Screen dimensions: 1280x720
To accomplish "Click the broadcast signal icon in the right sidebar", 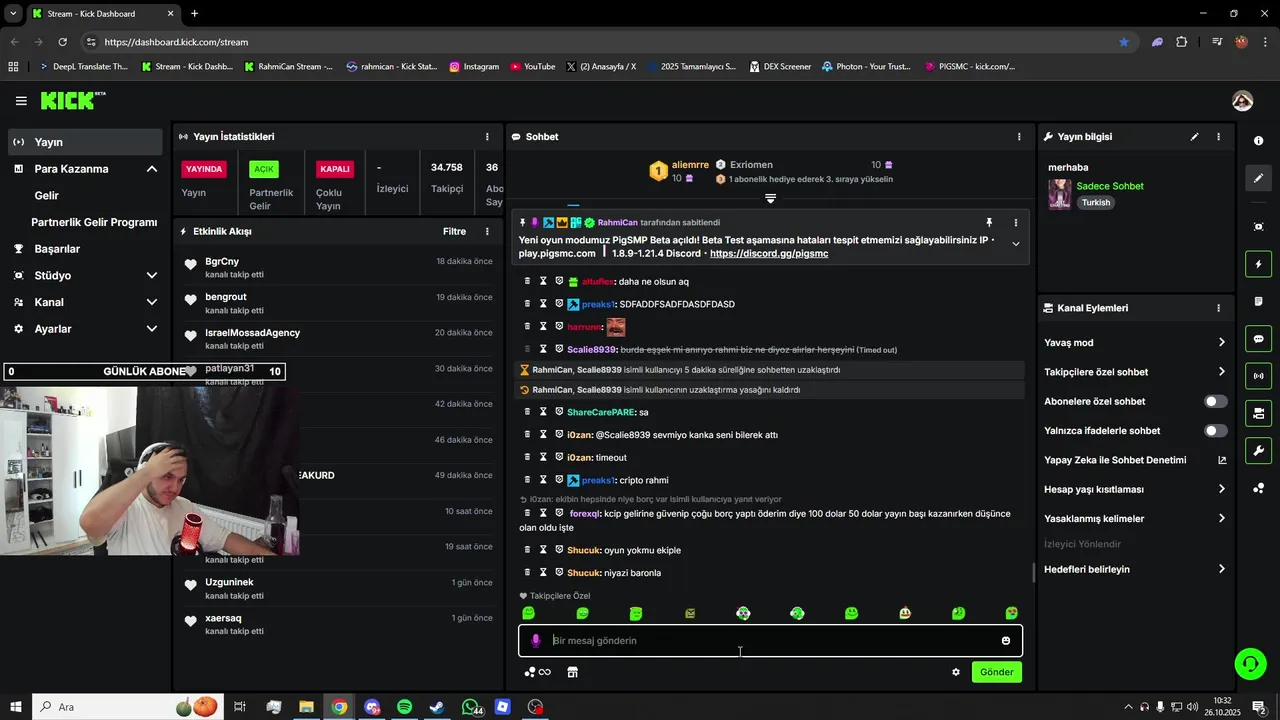I will 1258,376.
